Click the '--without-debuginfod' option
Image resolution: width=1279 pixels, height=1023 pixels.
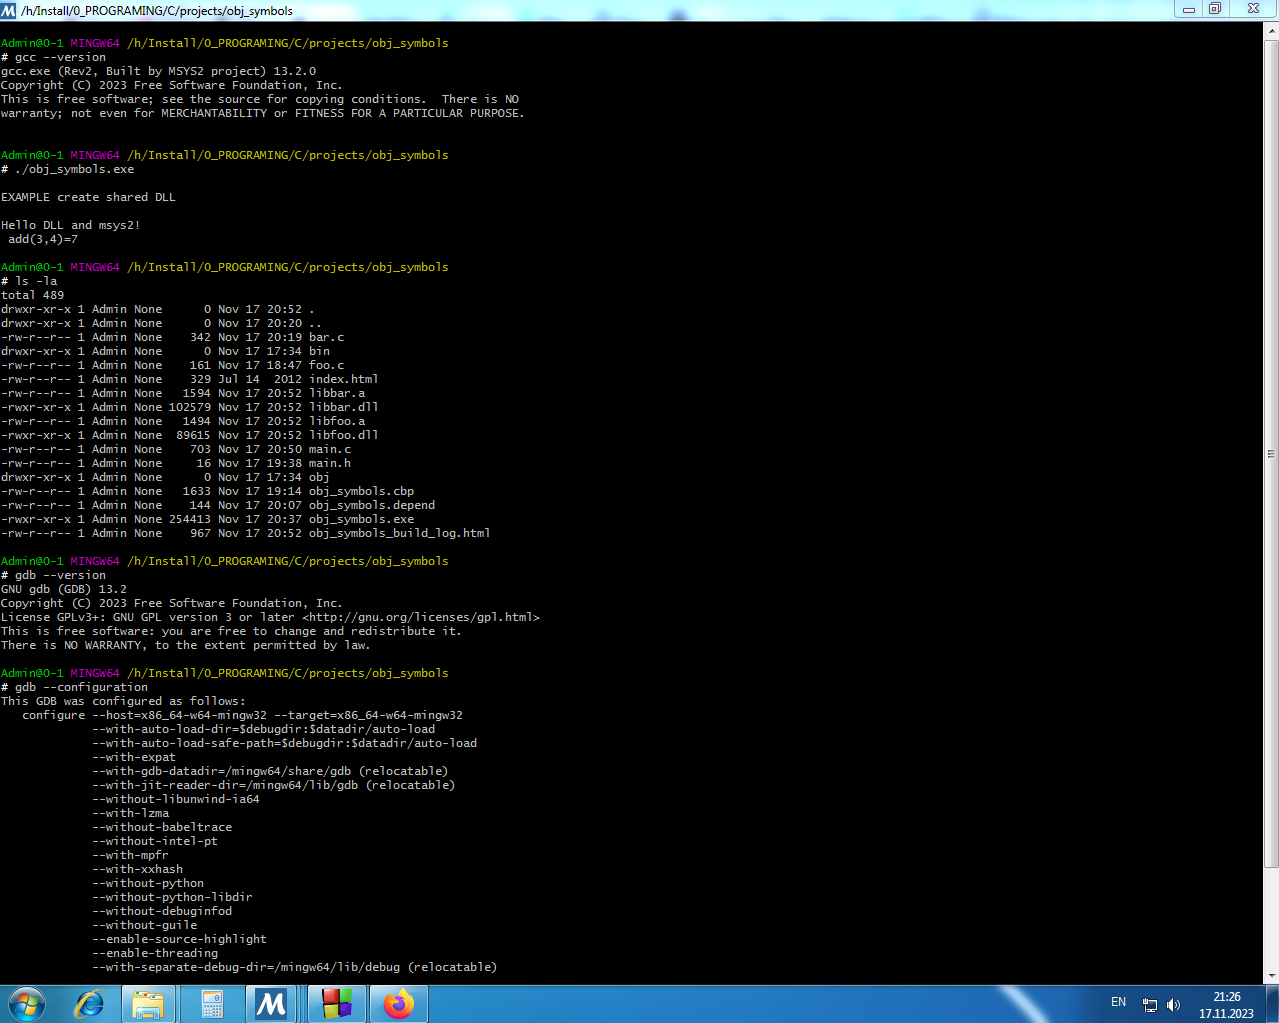click(x=162, y=911)
